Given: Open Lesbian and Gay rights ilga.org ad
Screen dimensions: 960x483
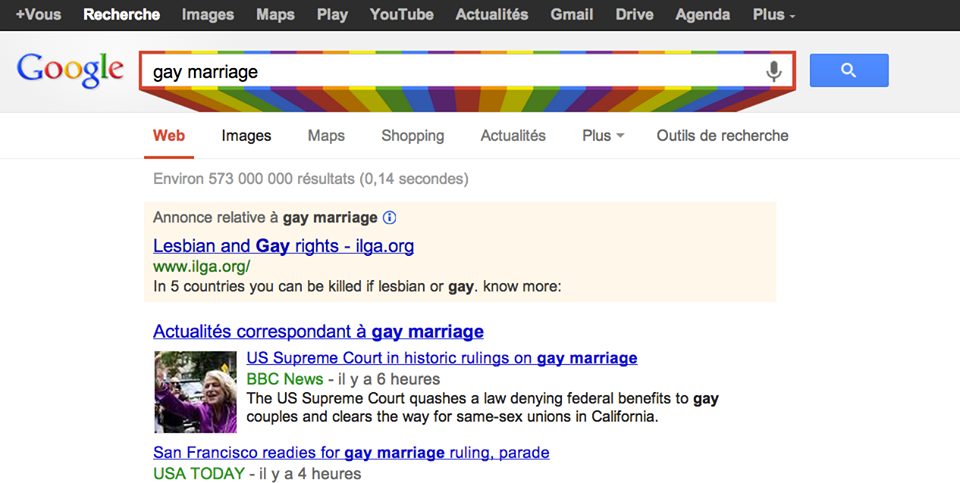Looking at the screenshot, I should tap(283, 246).
